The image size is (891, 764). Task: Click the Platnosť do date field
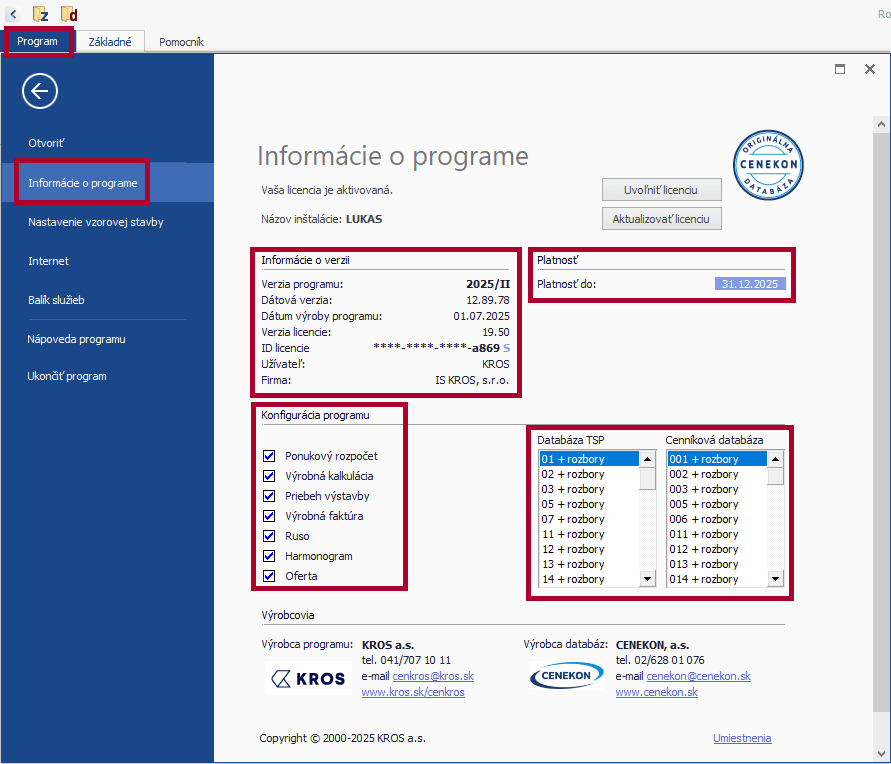coord(751,284)
